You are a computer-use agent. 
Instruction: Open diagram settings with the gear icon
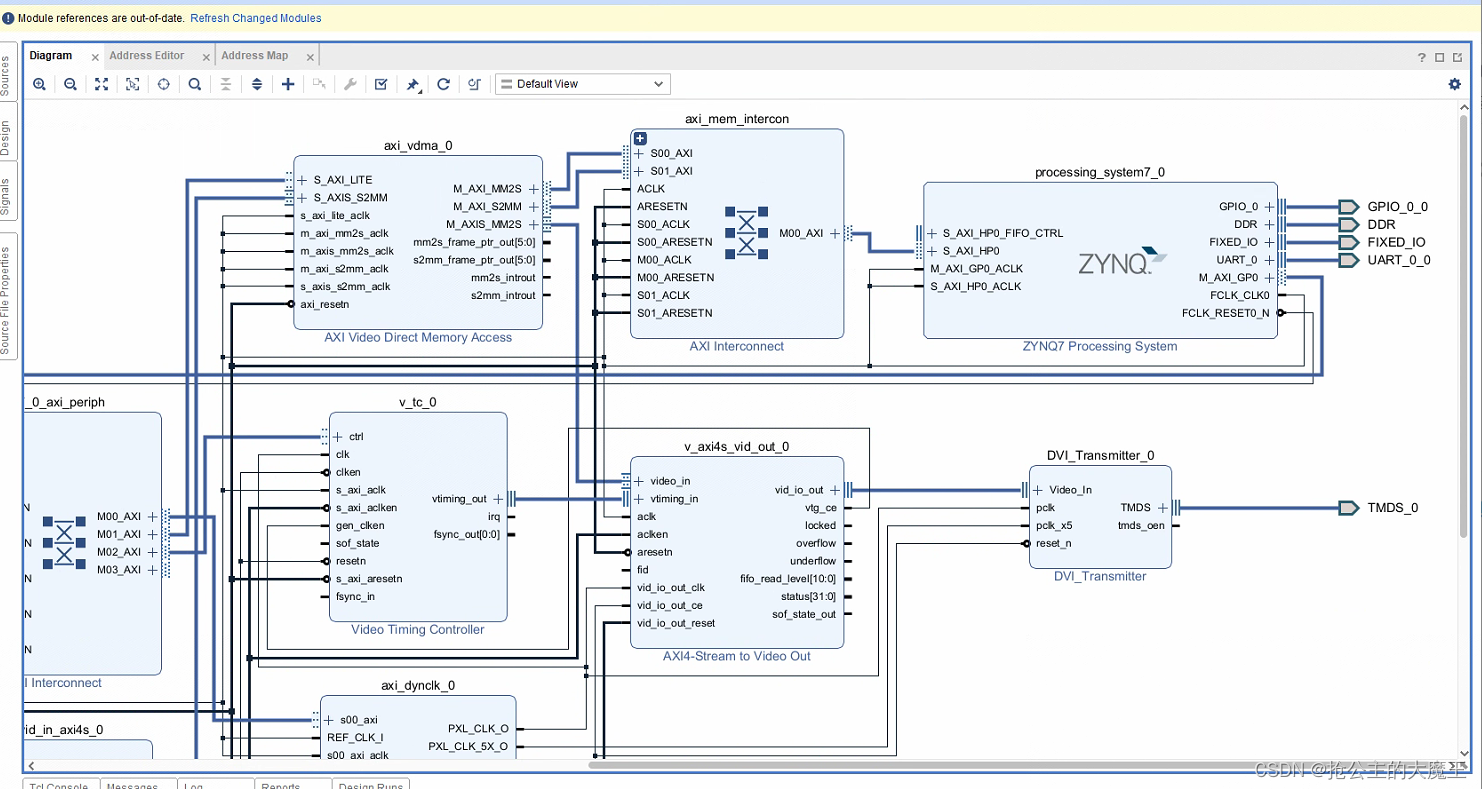tap(1455, 84)
